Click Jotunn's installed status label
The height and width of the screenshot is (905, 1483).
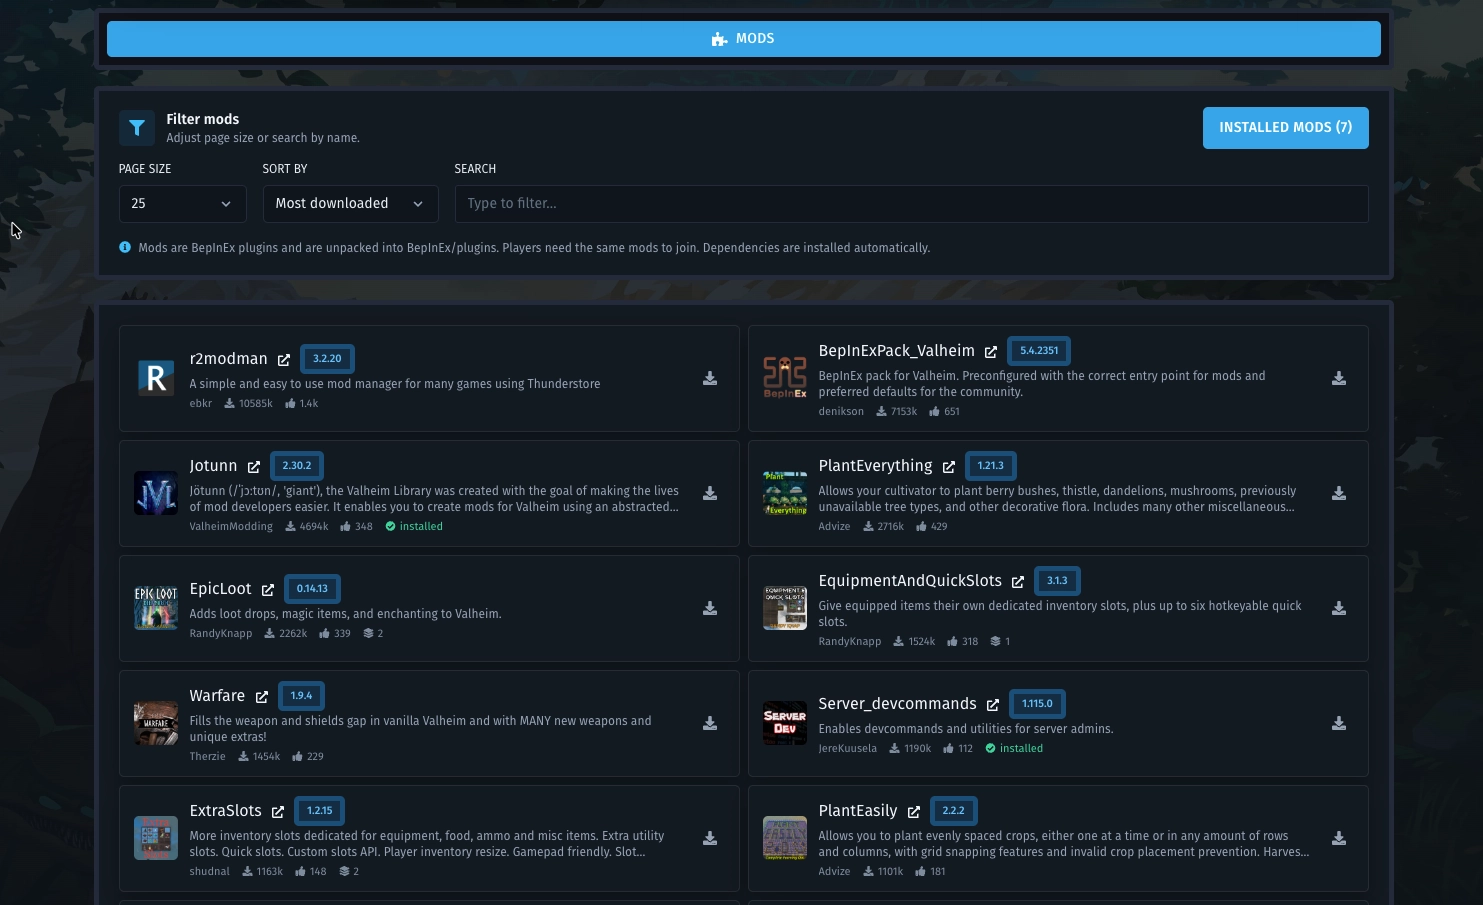[414, 526]
